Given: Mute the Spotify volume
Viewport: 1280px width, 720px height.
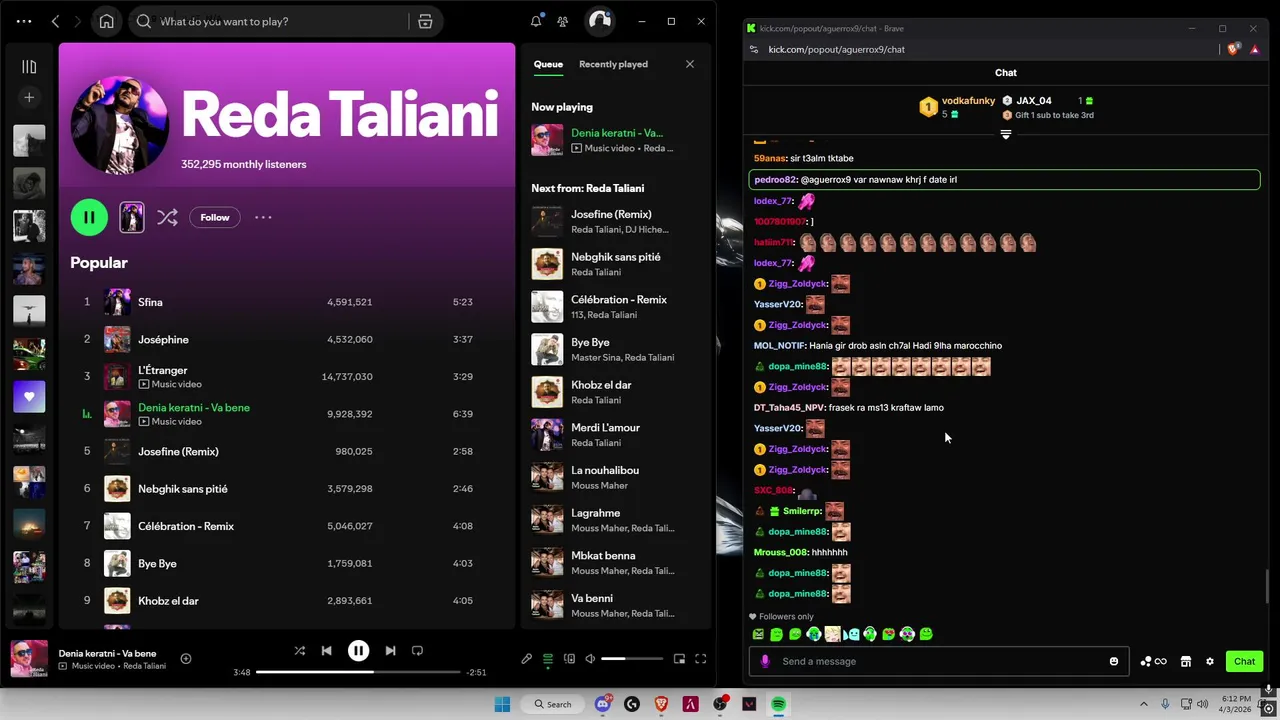Looking at the screenshot, I should pyautogui.click(x=590, y=658).
